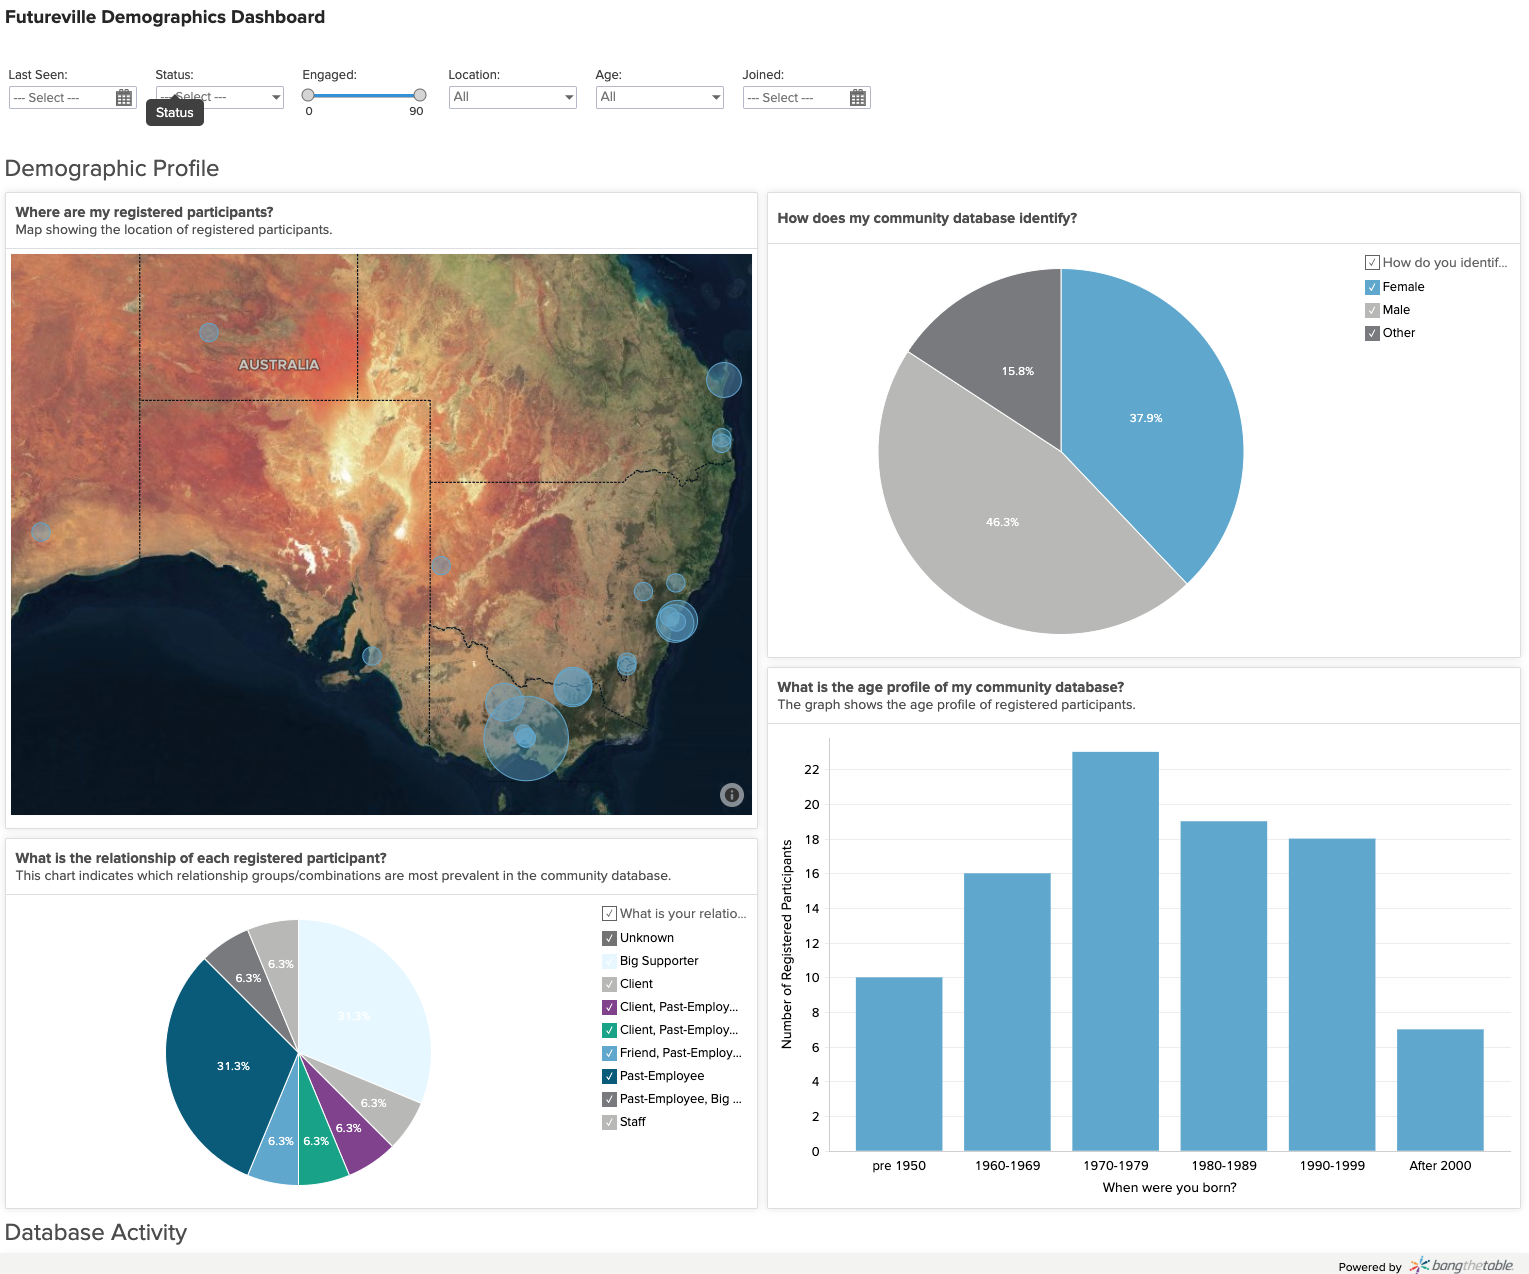Click 'How does my community database identify?' title

pos(927,218)
